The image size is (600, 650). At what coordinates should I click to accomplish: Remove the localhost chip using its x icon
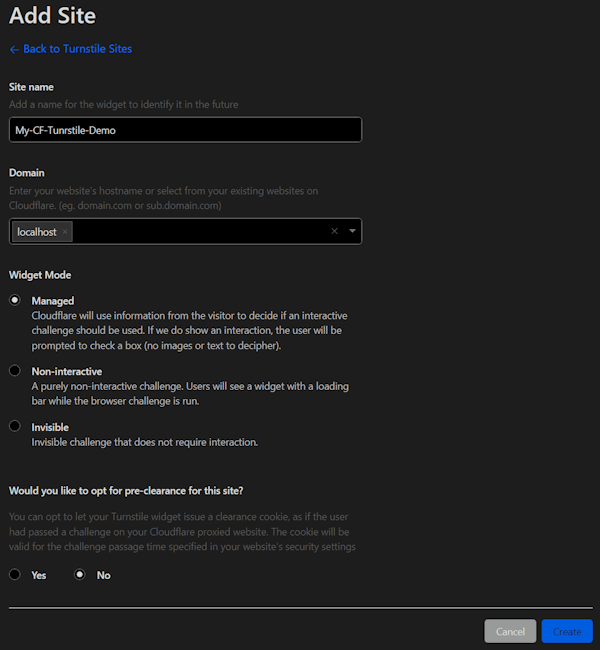pos(66,232)
